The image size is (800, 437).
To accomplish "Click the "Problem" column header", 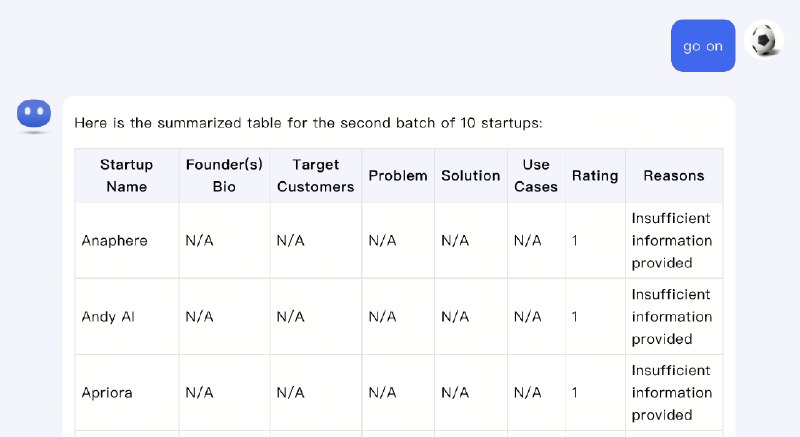I will (x=398, y=176).
